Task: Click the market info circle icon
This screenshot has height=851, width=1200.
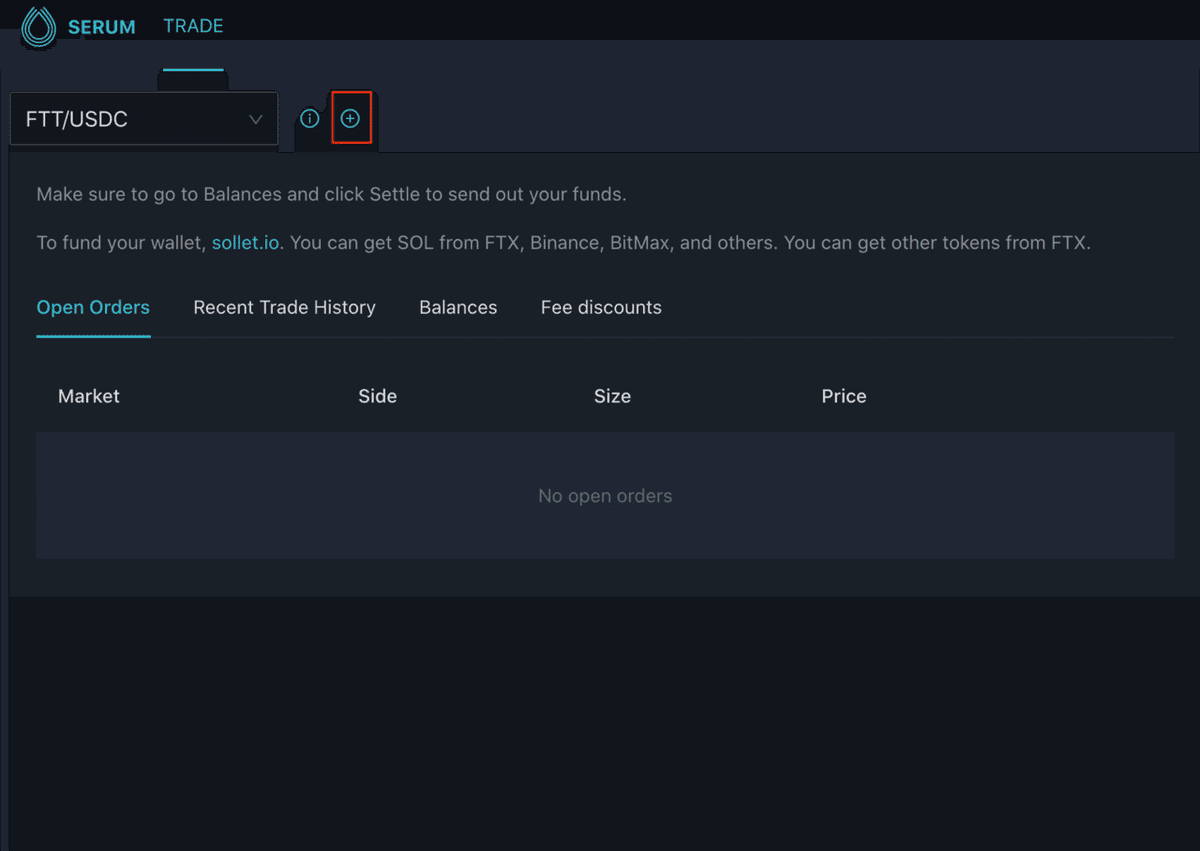Action: point(310,119)
